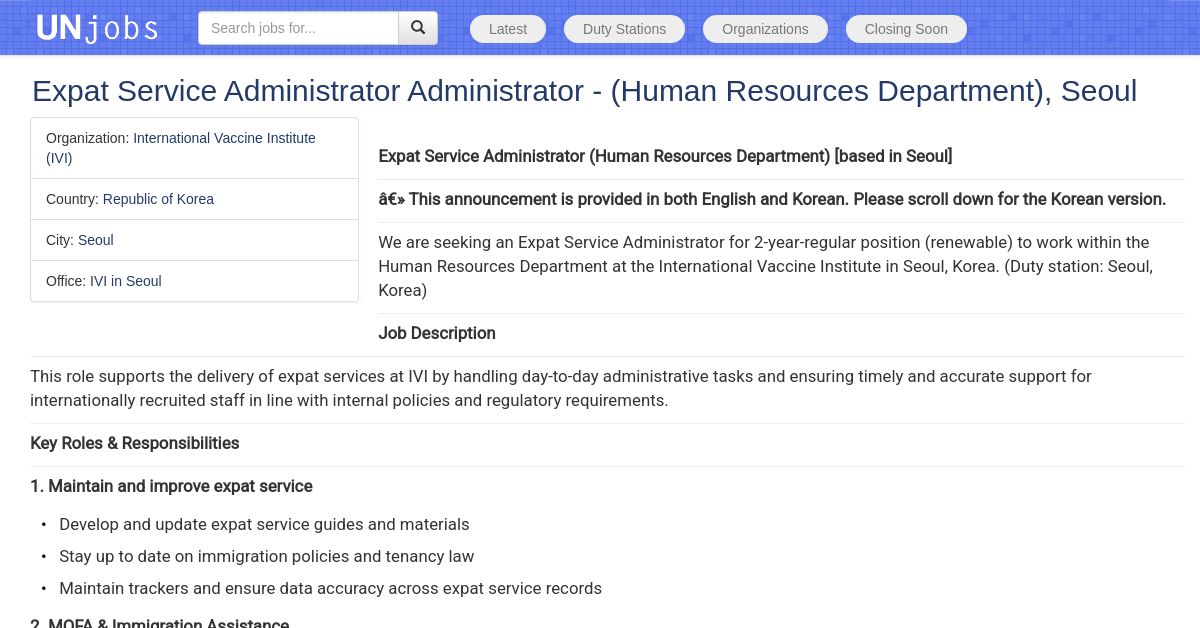Click Key Roles & Responsibilities heading
The height and width of the screenshot is (628, 1200).
pyautogui.click(x=135, y=443)
